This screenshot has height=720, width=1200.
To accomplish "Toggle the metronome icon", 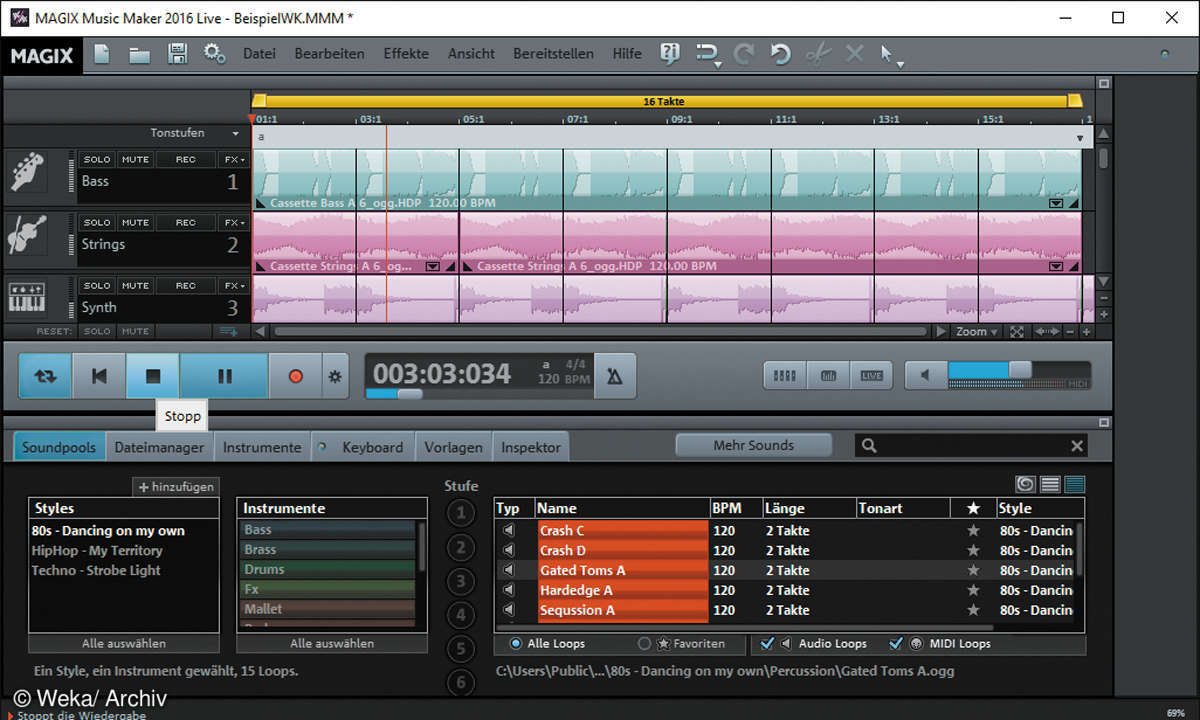I will [x=614, y=376].
